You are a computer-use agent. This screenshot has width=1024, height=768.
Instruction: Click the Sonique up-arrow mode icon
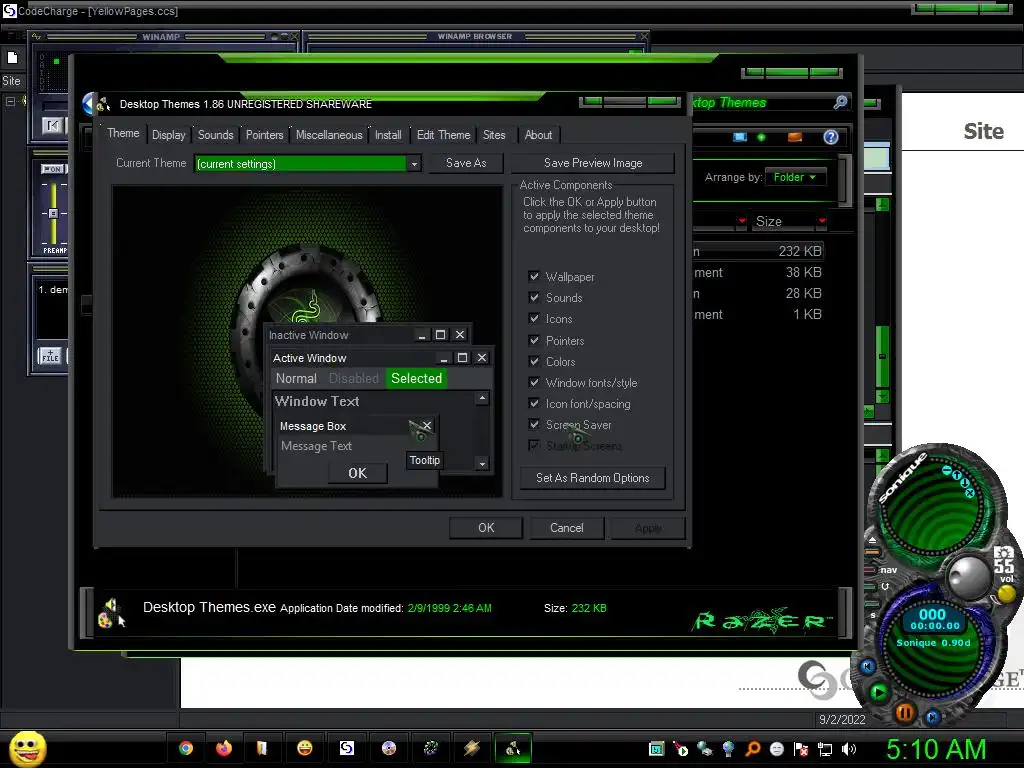point(957,476)
